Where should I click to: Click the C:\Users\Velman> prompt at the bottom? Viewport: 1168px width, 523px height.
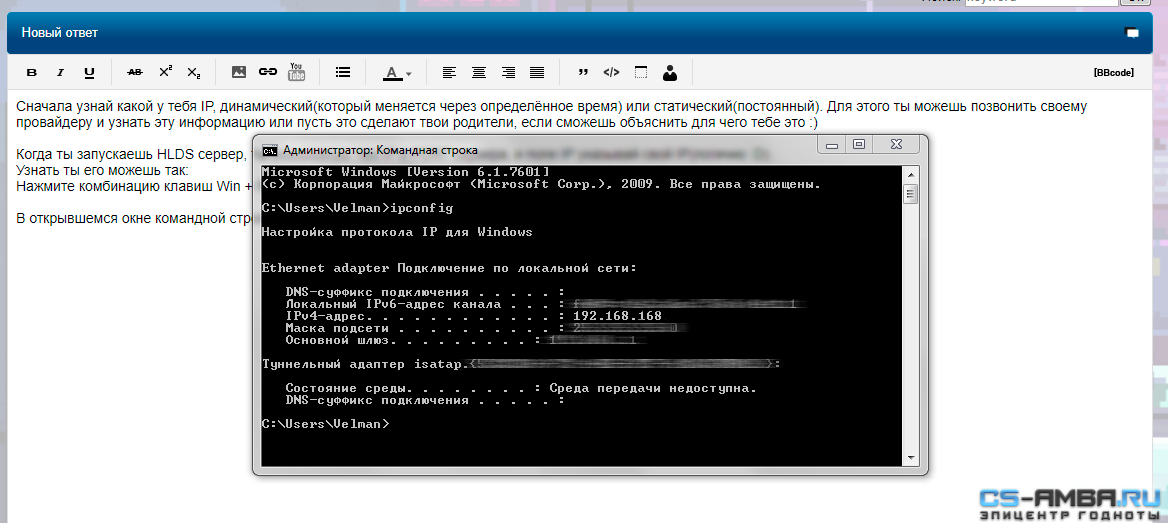tap(326, 424)
